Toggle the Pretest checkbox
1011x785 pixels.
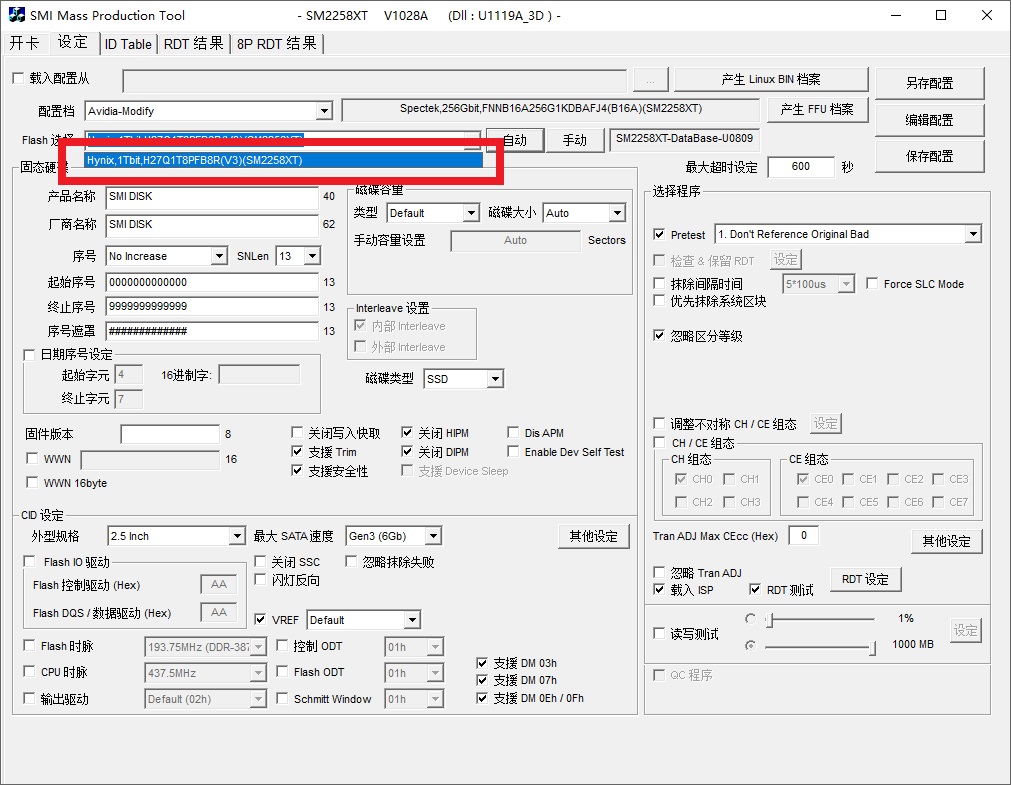click(659, 235)
